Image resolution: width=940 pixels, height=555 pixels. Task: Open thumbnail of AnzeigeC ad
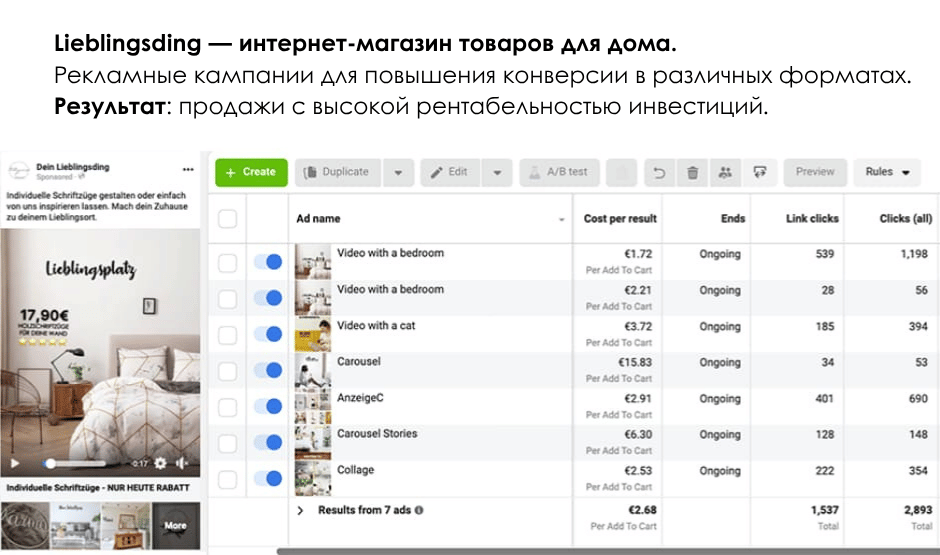coord(312,406)
